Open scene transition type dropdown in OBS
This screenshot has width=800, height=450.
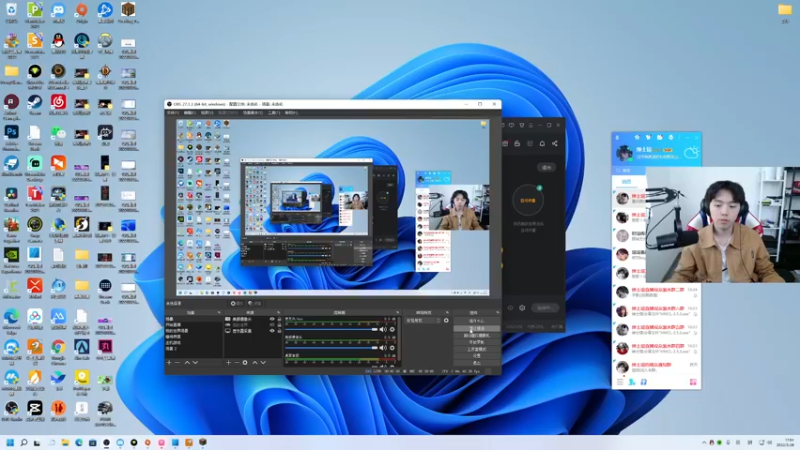pyautogui.click(x=423, y=320)
